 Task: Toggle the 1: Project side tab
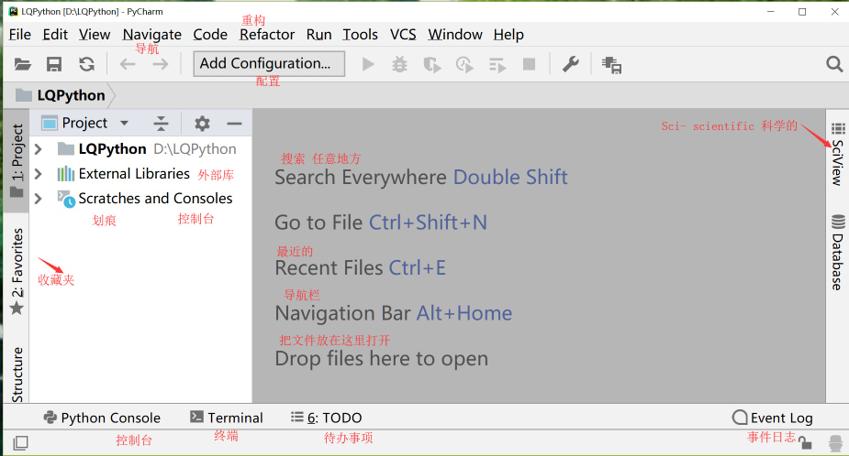[17, 161]
